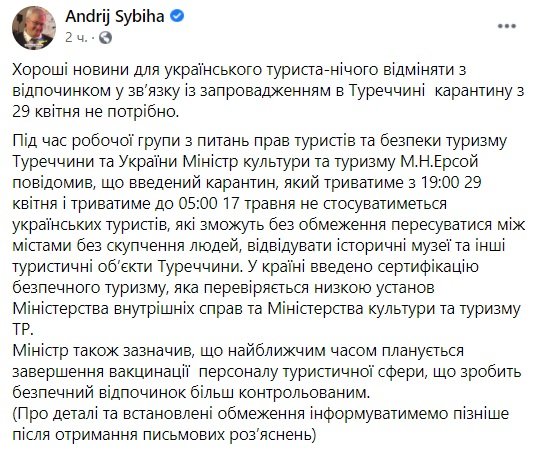Click the blue verified badge

point(177,16)
